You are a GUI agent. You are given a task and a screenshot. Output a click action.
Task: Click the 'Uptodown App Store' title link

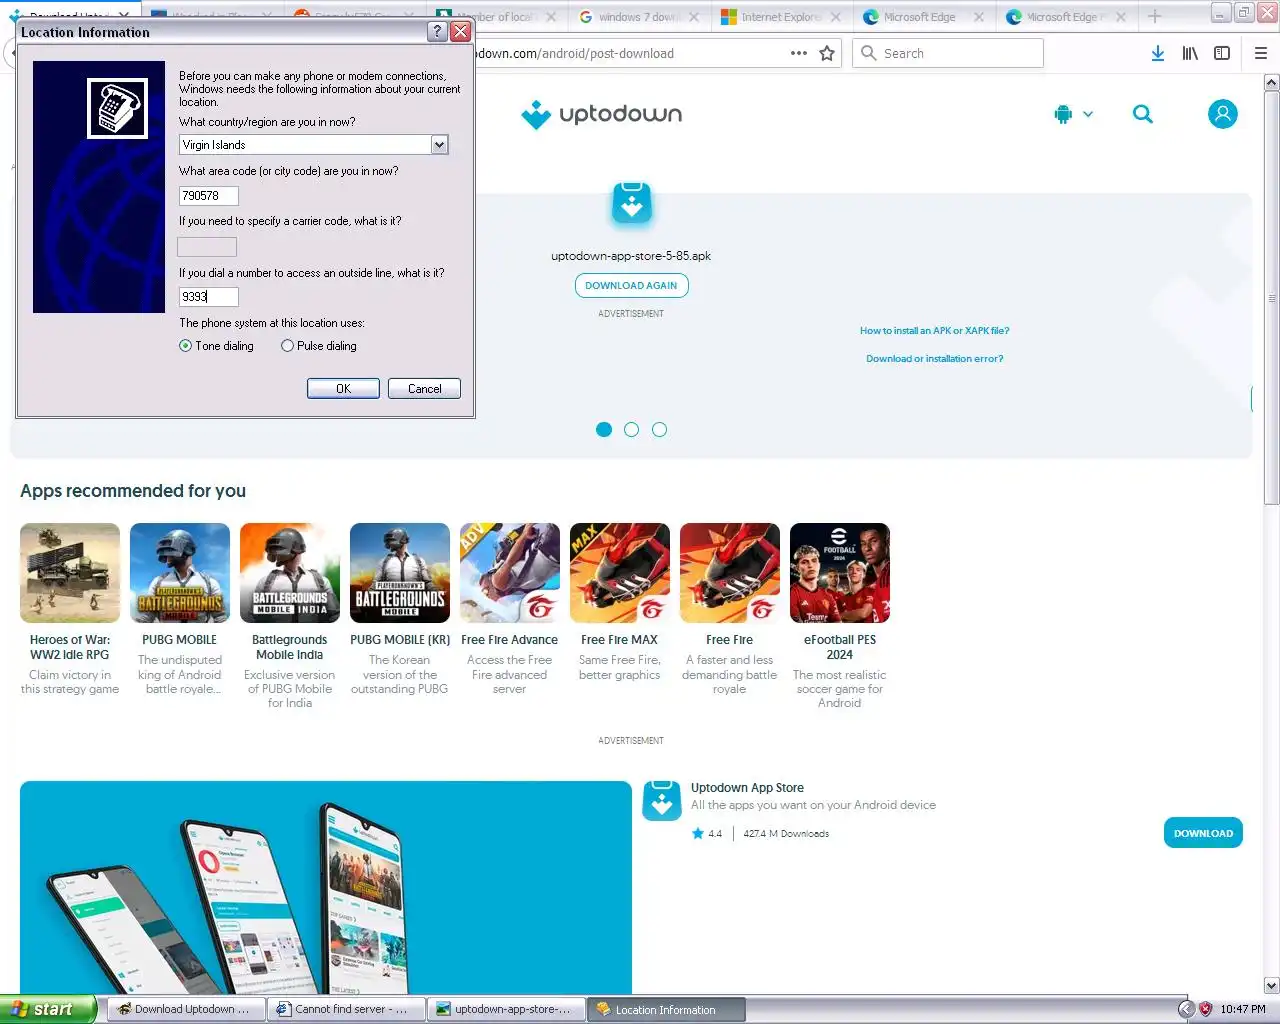(x=747, y=788)
